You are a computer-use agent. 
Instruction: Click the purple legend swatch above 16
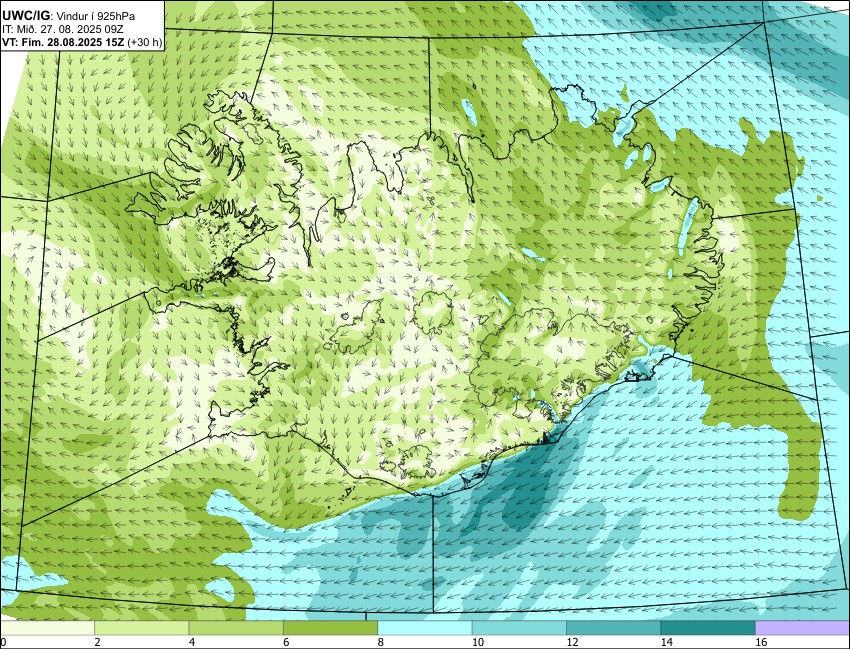[802, 628]
